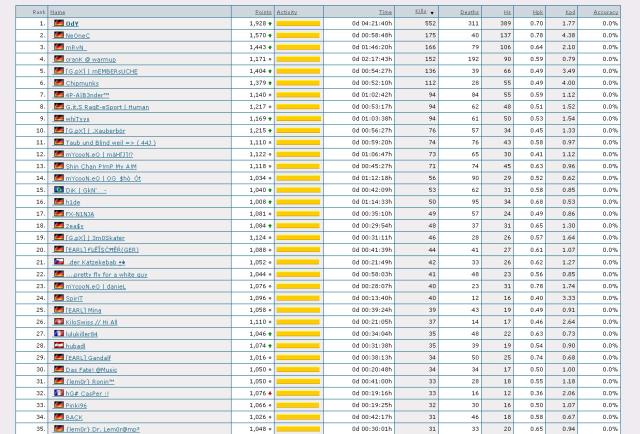Viewport: 640px width, 434px height.
Task: Click the activity bar for rank 1 player
Action: coord(298,23)
